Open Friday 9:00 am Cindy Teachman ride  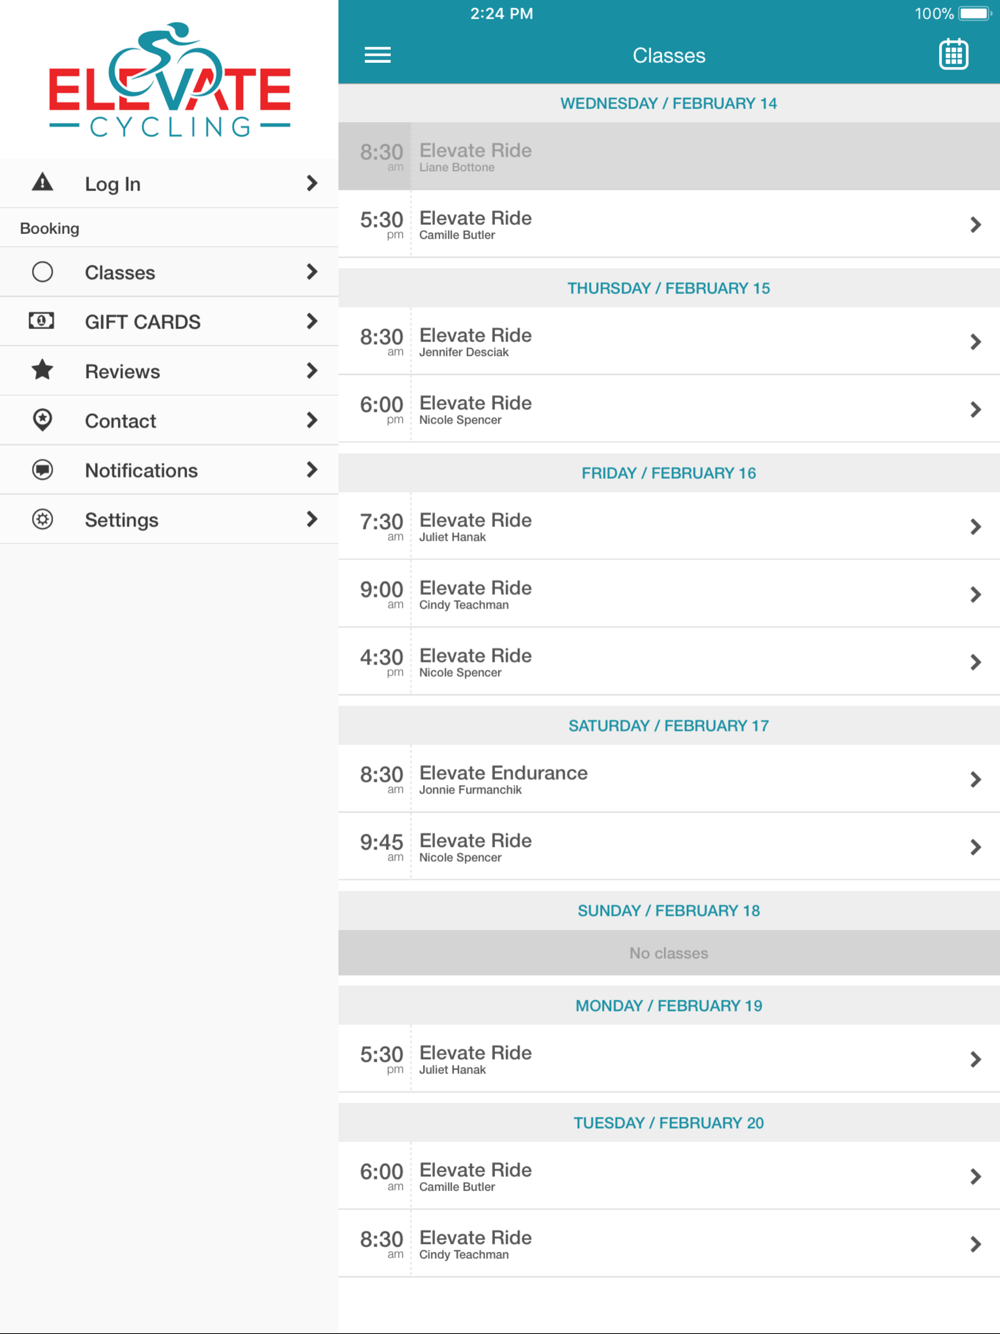tap(669, 594)
